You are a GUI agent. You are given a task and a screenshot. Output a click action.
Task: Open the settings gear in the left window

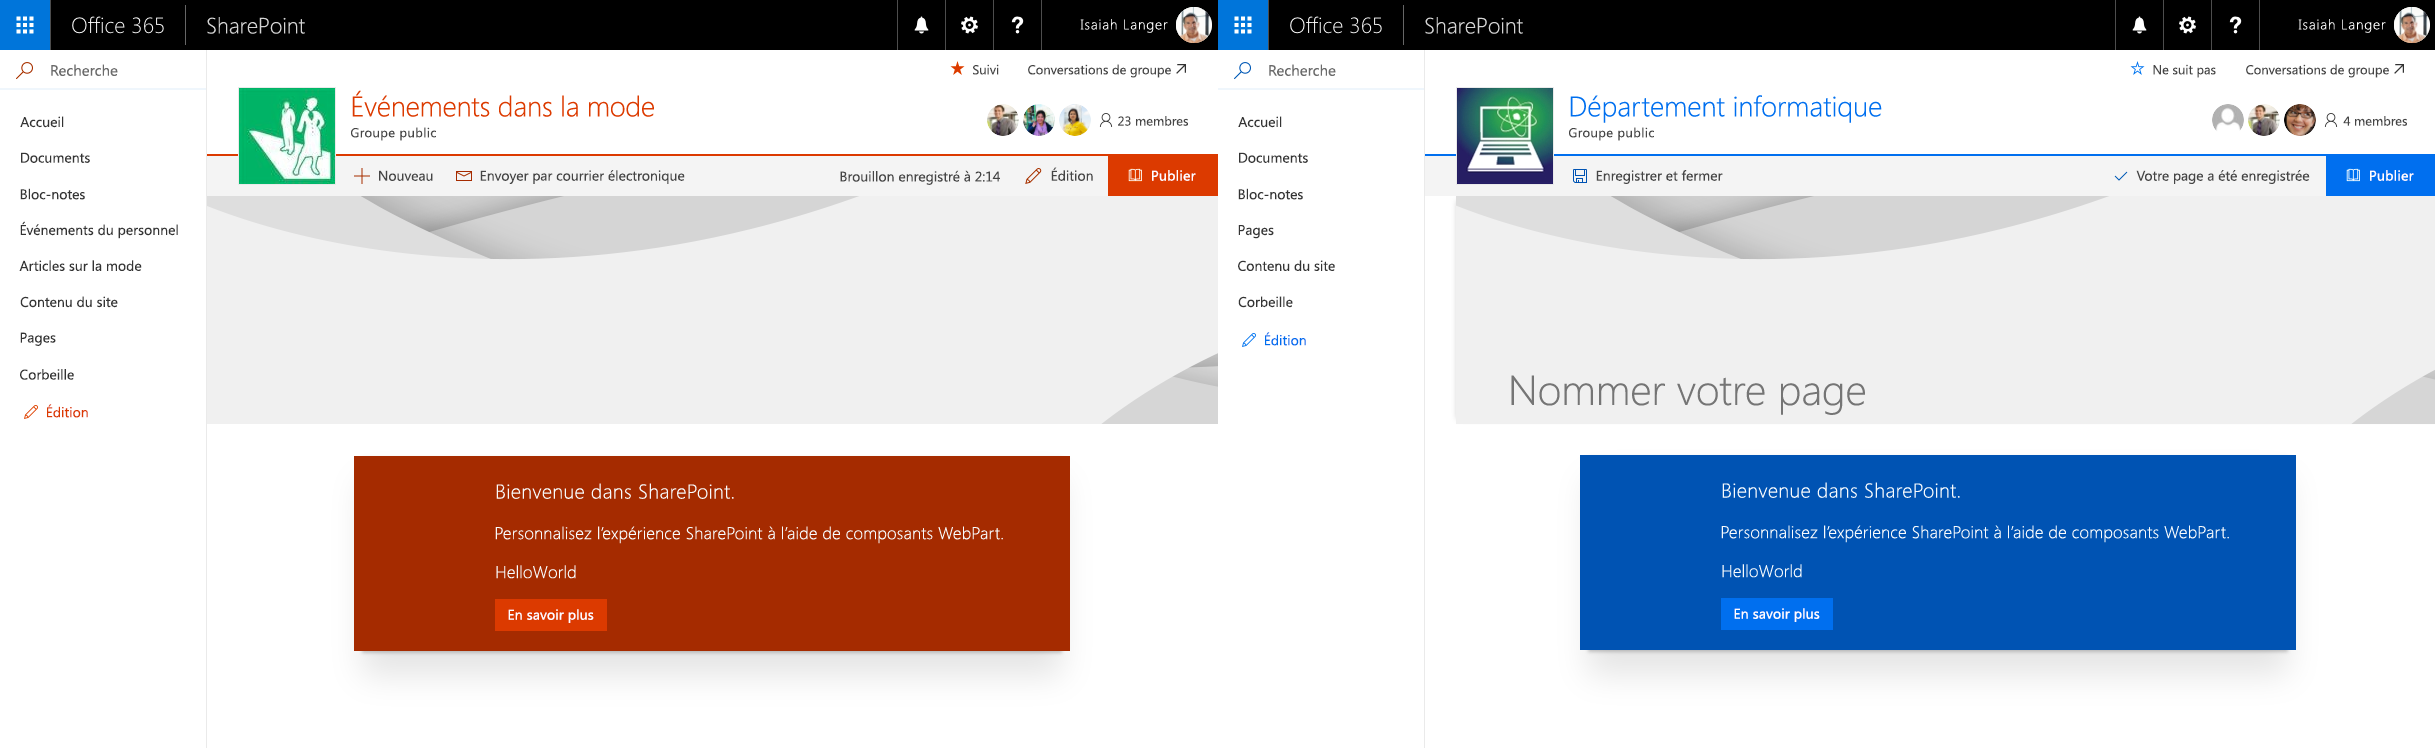pos(969,25)
